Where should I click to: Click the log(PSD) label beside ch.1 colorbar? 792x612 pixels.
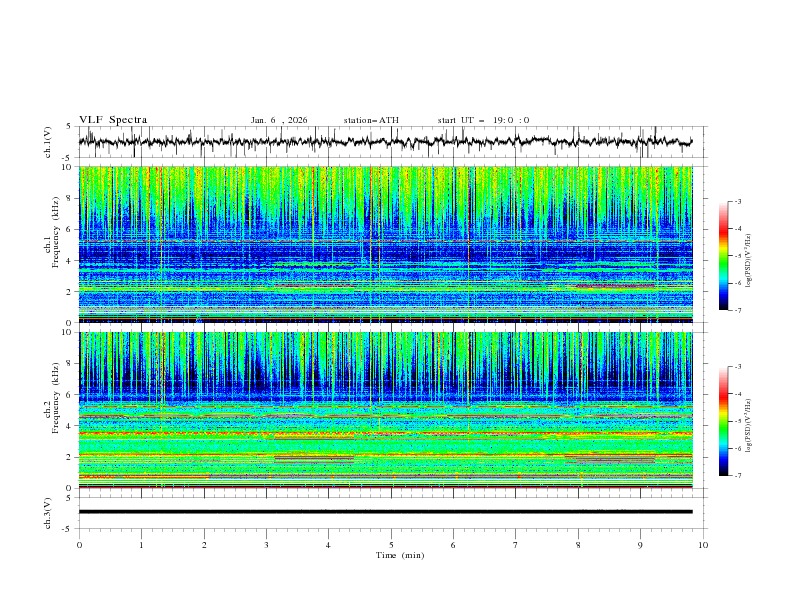click(748, 261)
